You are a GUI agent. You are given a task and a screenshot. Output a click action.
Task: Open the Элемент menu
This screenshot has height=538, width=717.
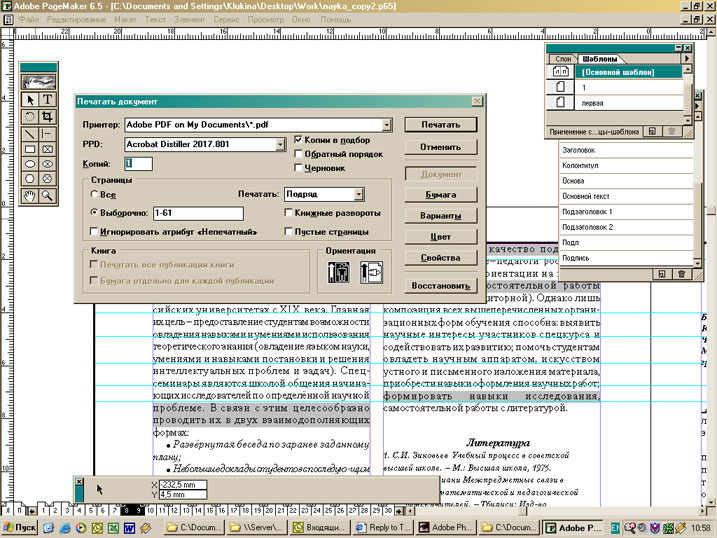tap(189, 20)
